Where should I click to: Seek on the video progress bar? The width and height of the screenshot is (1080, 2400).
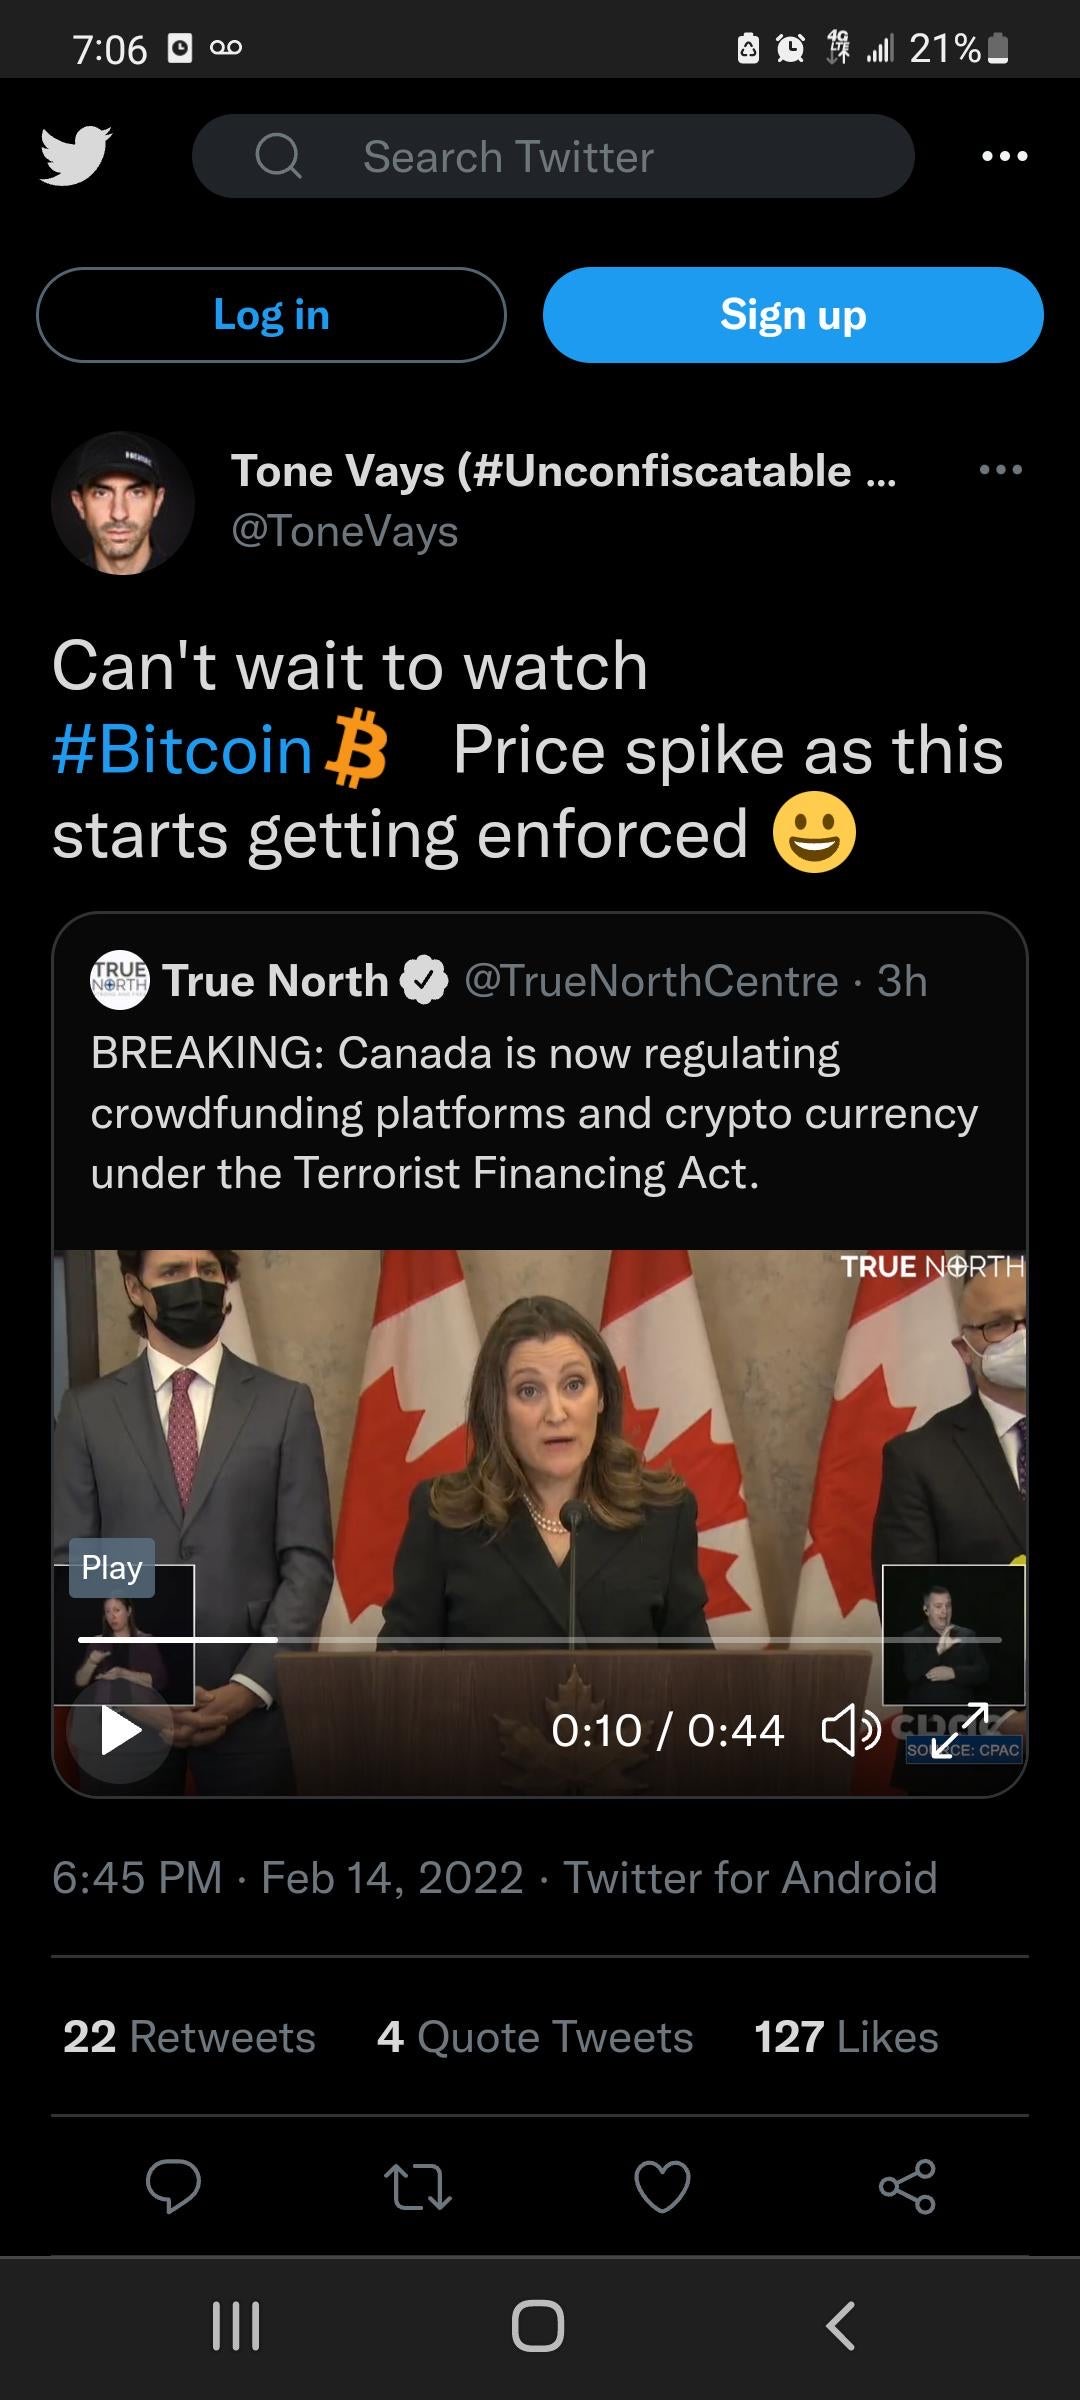pos(540,1640)
